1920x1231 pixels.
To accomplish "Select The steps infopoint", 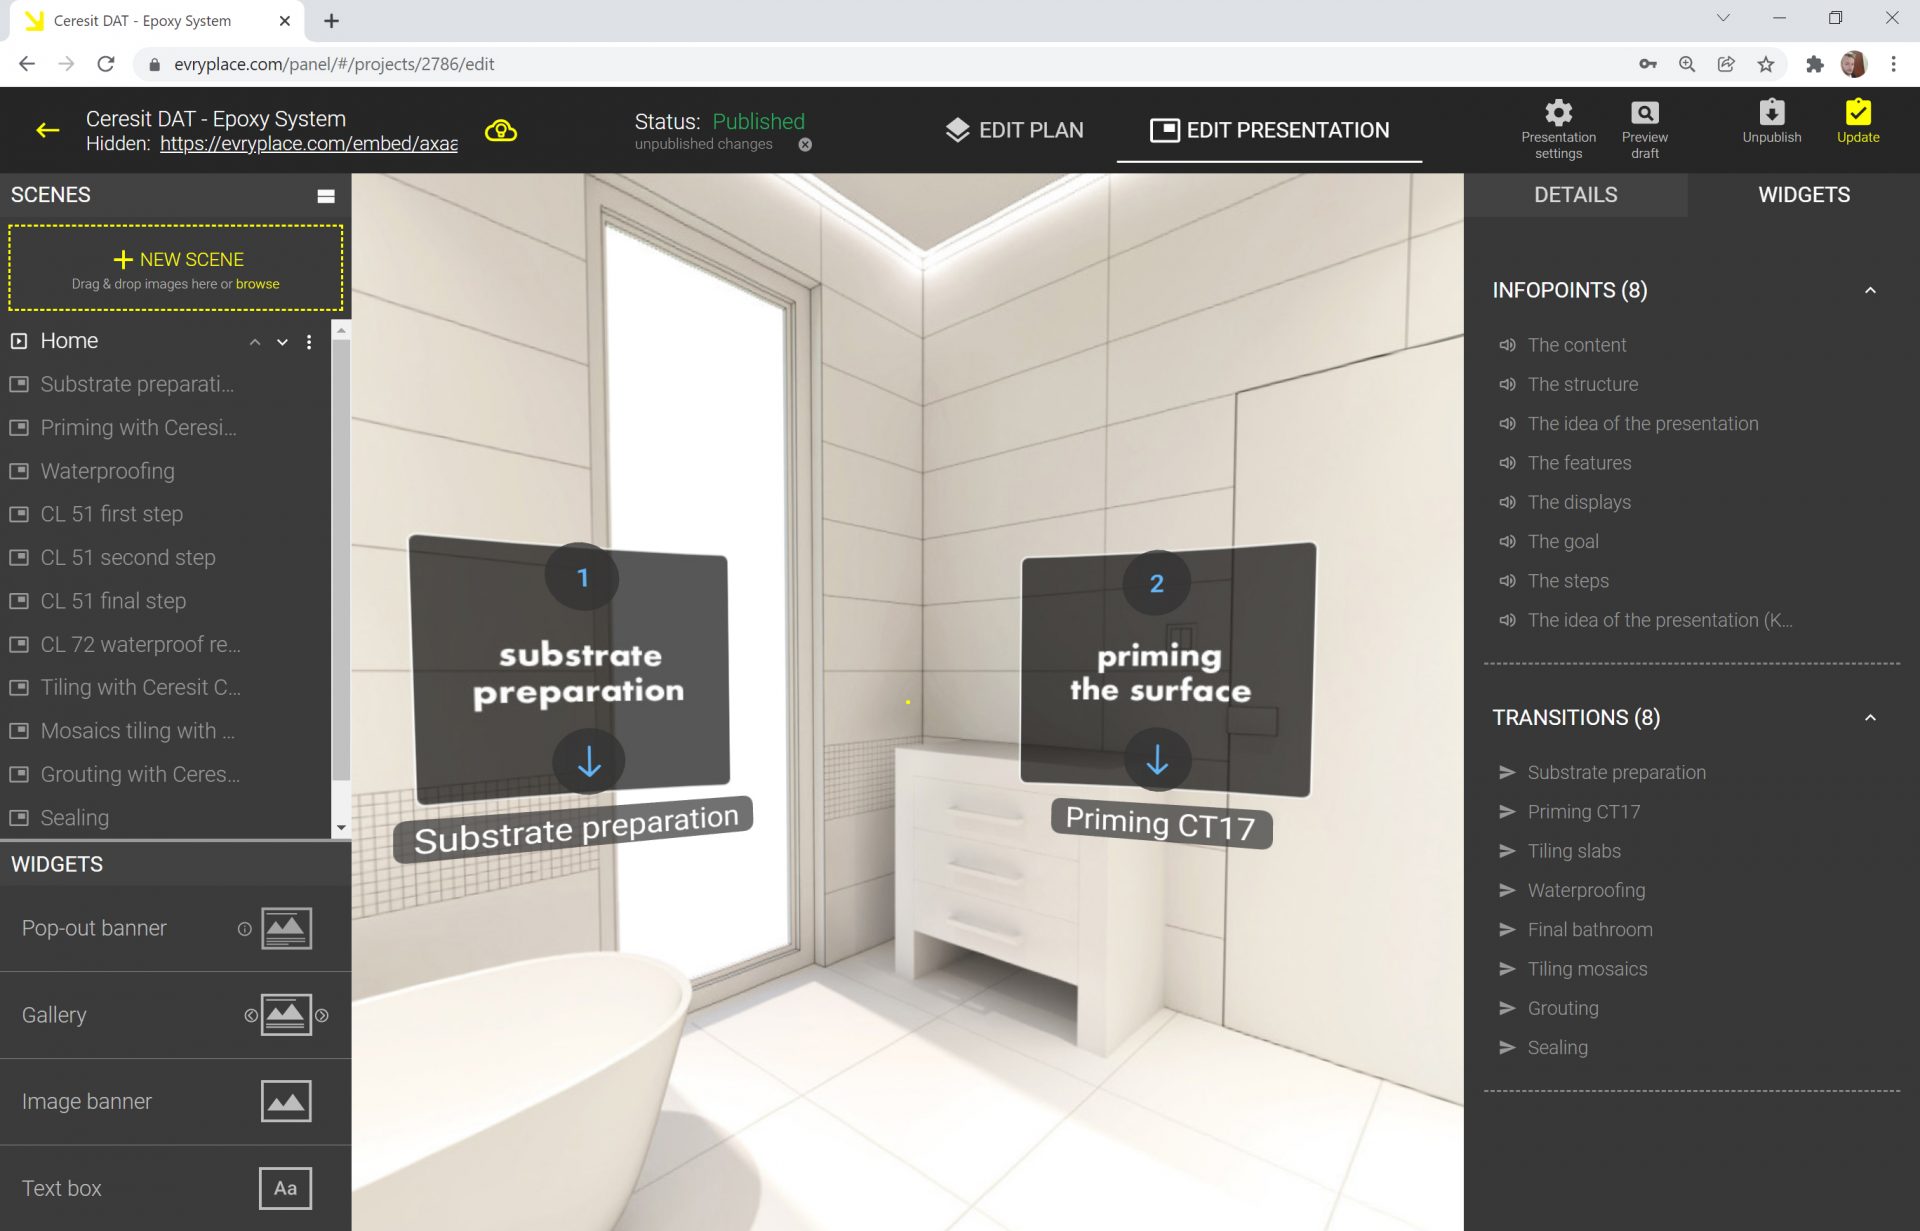I will click(1568, 581).
